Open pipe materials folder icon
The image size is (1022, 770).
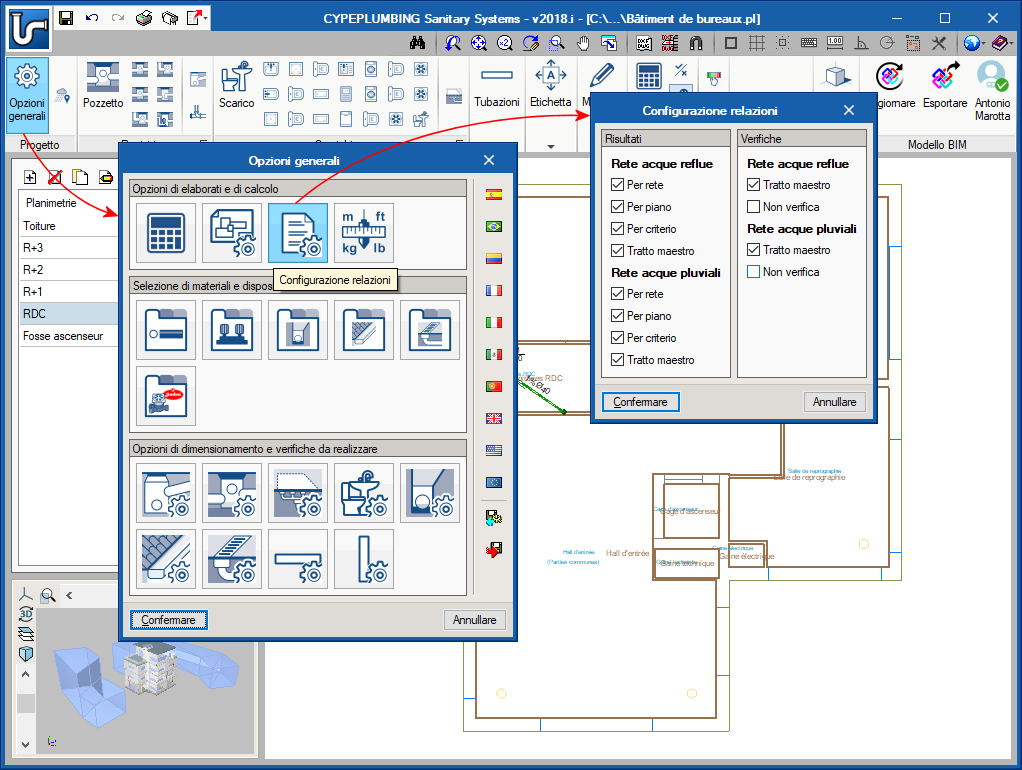pos(166,330)
